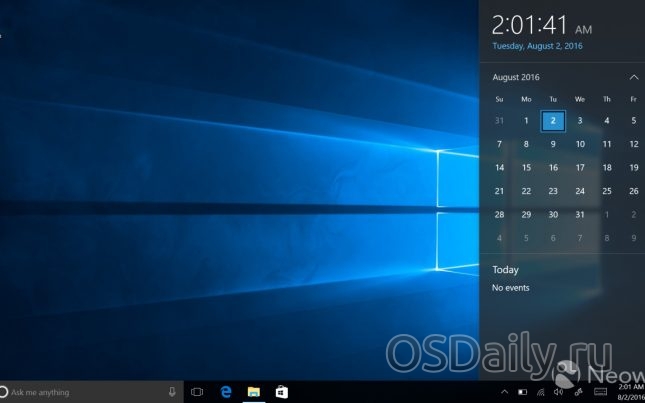This screenshot has height=403, width=645.
Task: Launch File Explorer from the taskbar
Action: [254, 392]
